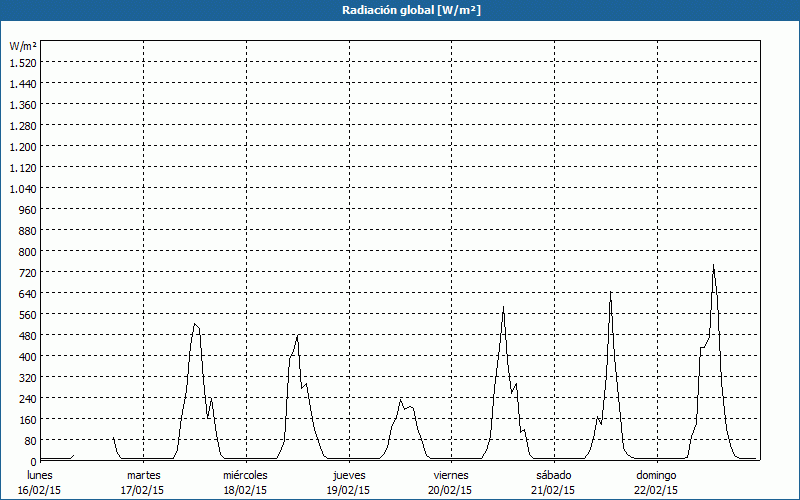Click the 21/02/15 date label
The width and height of the screenshot is (800, 500).
[553, 490]
